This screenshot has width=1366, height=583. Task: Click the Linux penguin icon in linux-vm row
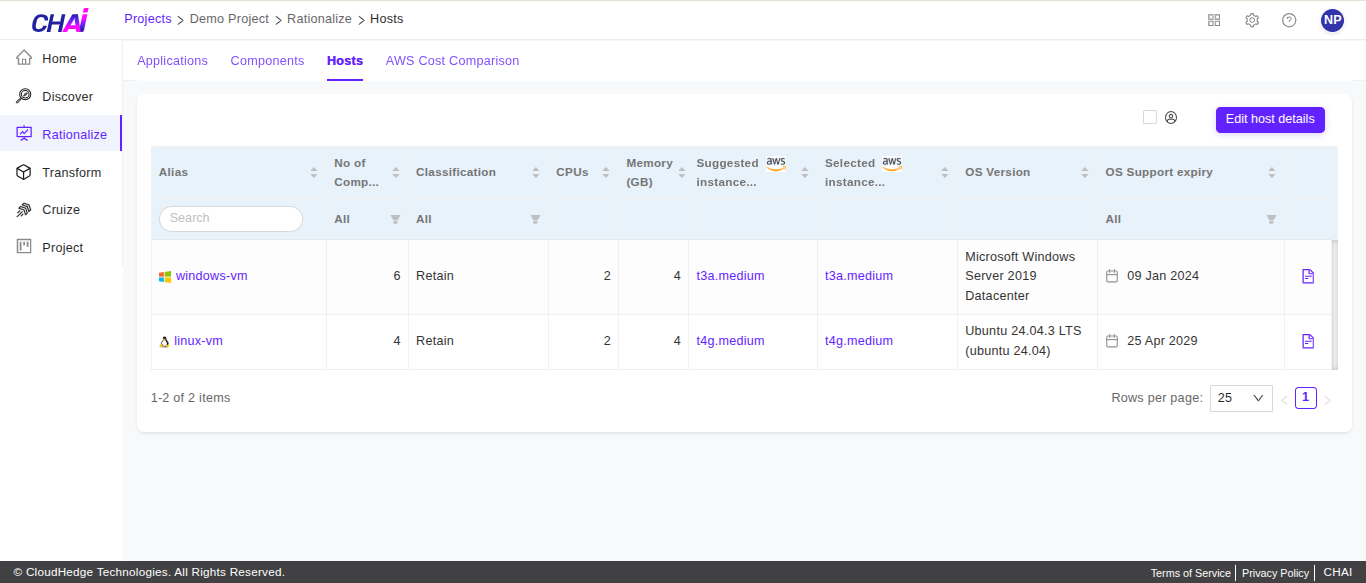pos(165,342)
